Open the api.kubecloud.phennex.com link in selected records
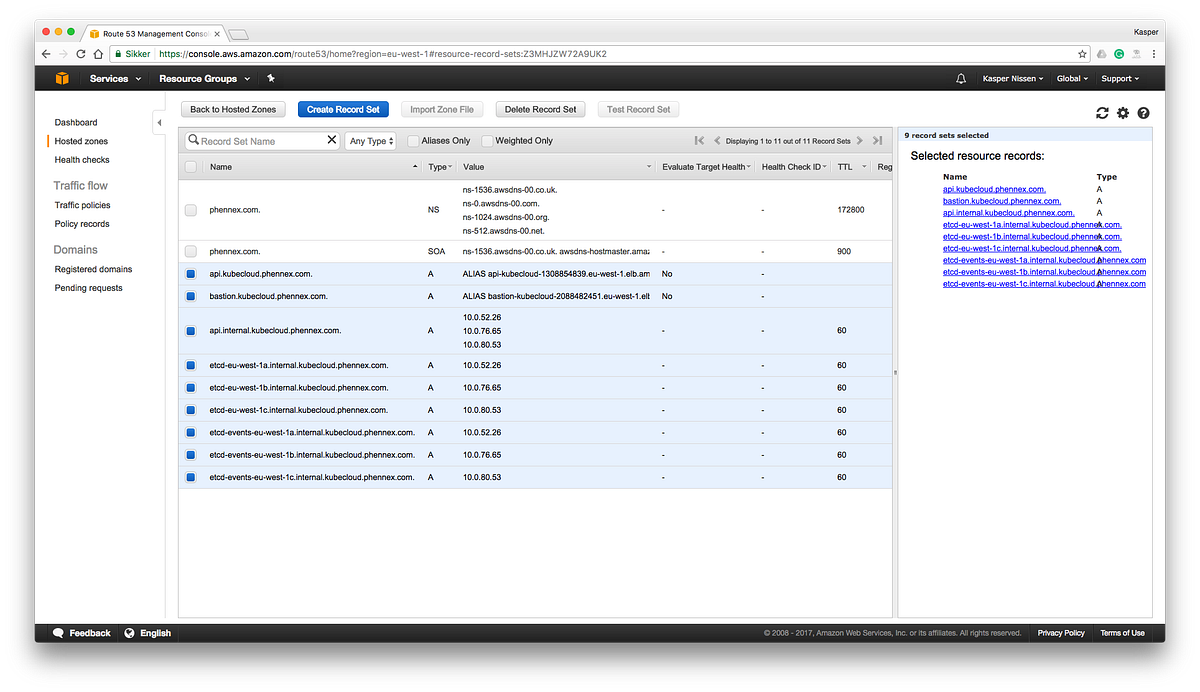 (x=993, y=189)
